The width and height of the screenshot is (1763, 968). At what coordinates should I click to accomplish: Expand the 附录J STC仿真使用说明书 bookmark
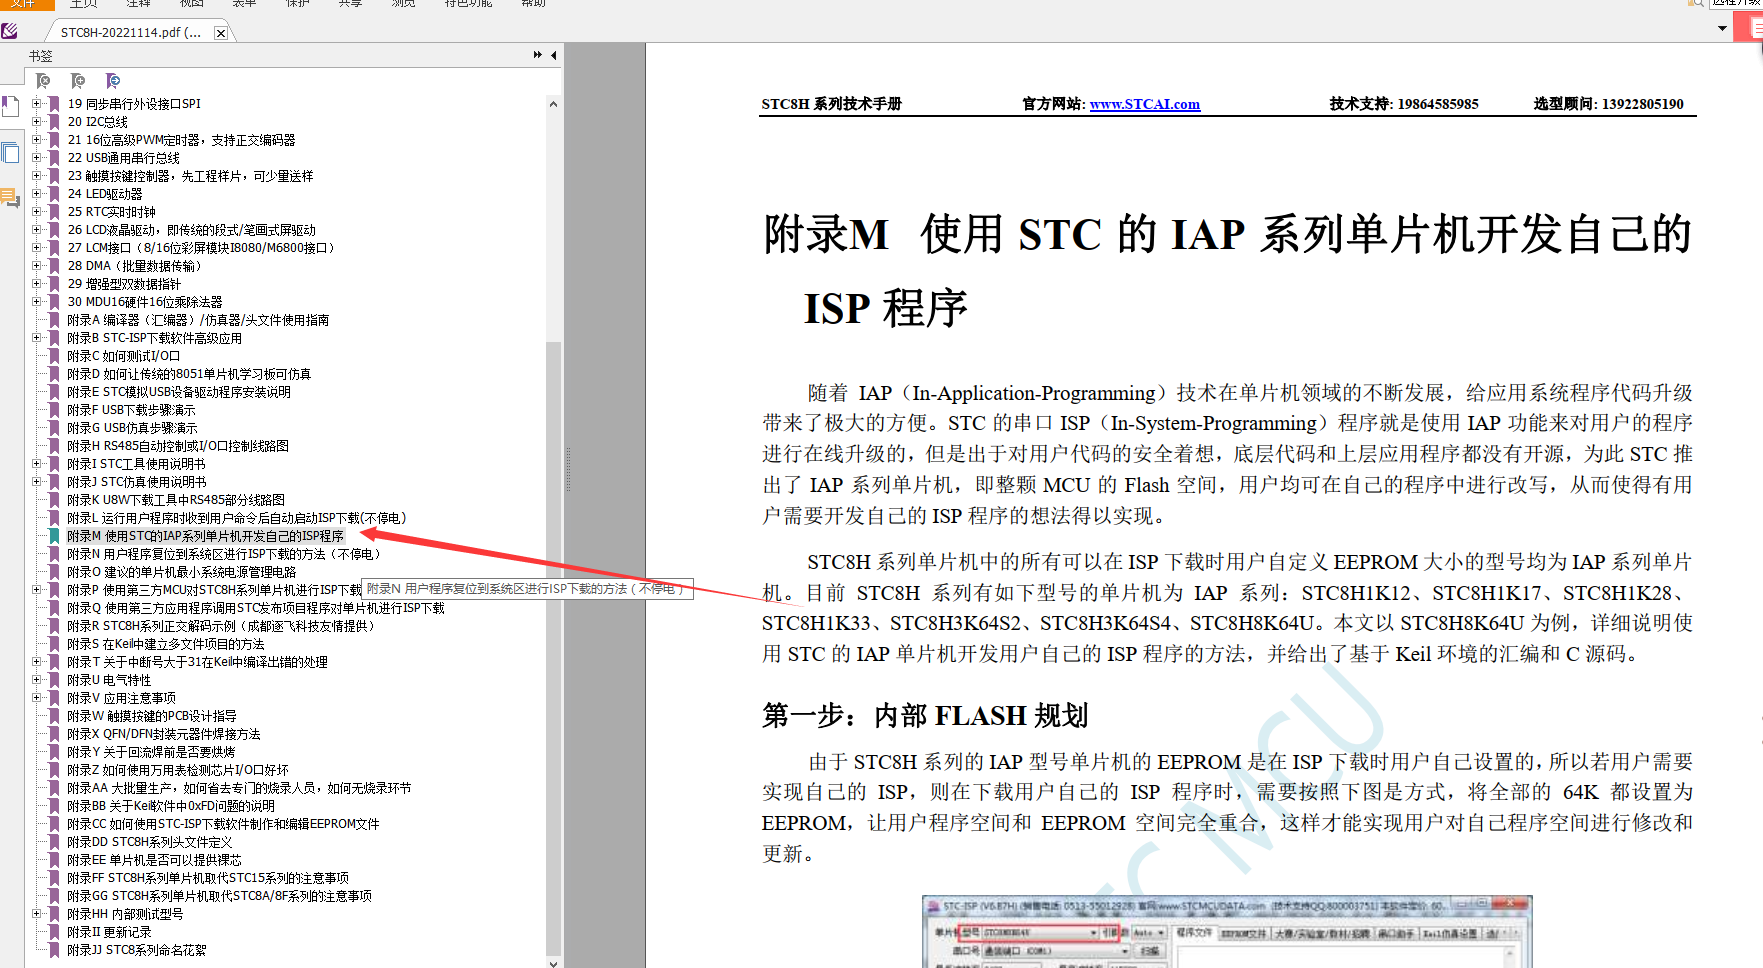pos(37,482)
